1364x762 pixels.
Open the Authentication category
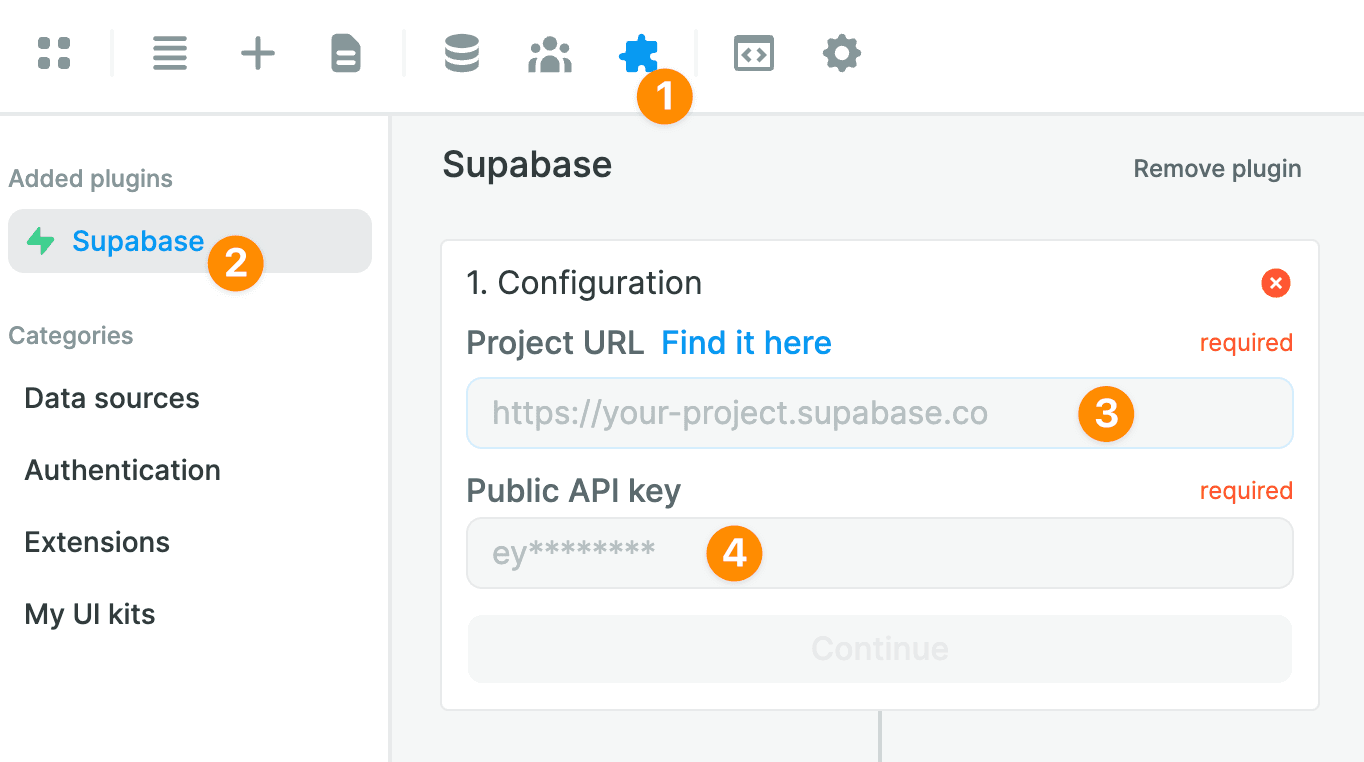tap(122, 470)
